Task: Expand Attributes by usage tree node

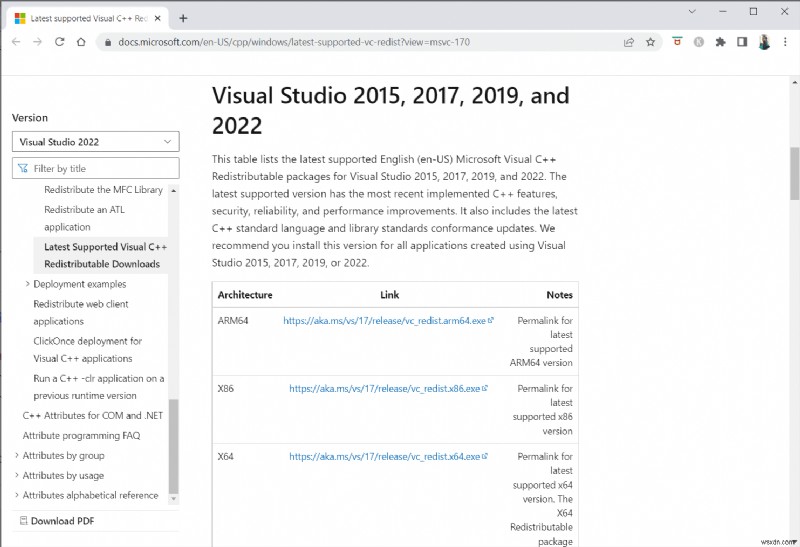Action: 16,475
